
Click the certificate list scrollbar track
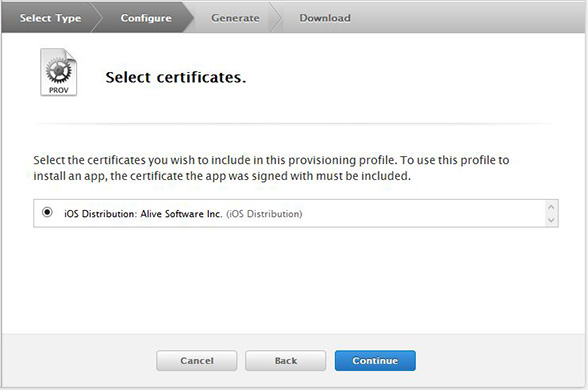tap(551, 213)
